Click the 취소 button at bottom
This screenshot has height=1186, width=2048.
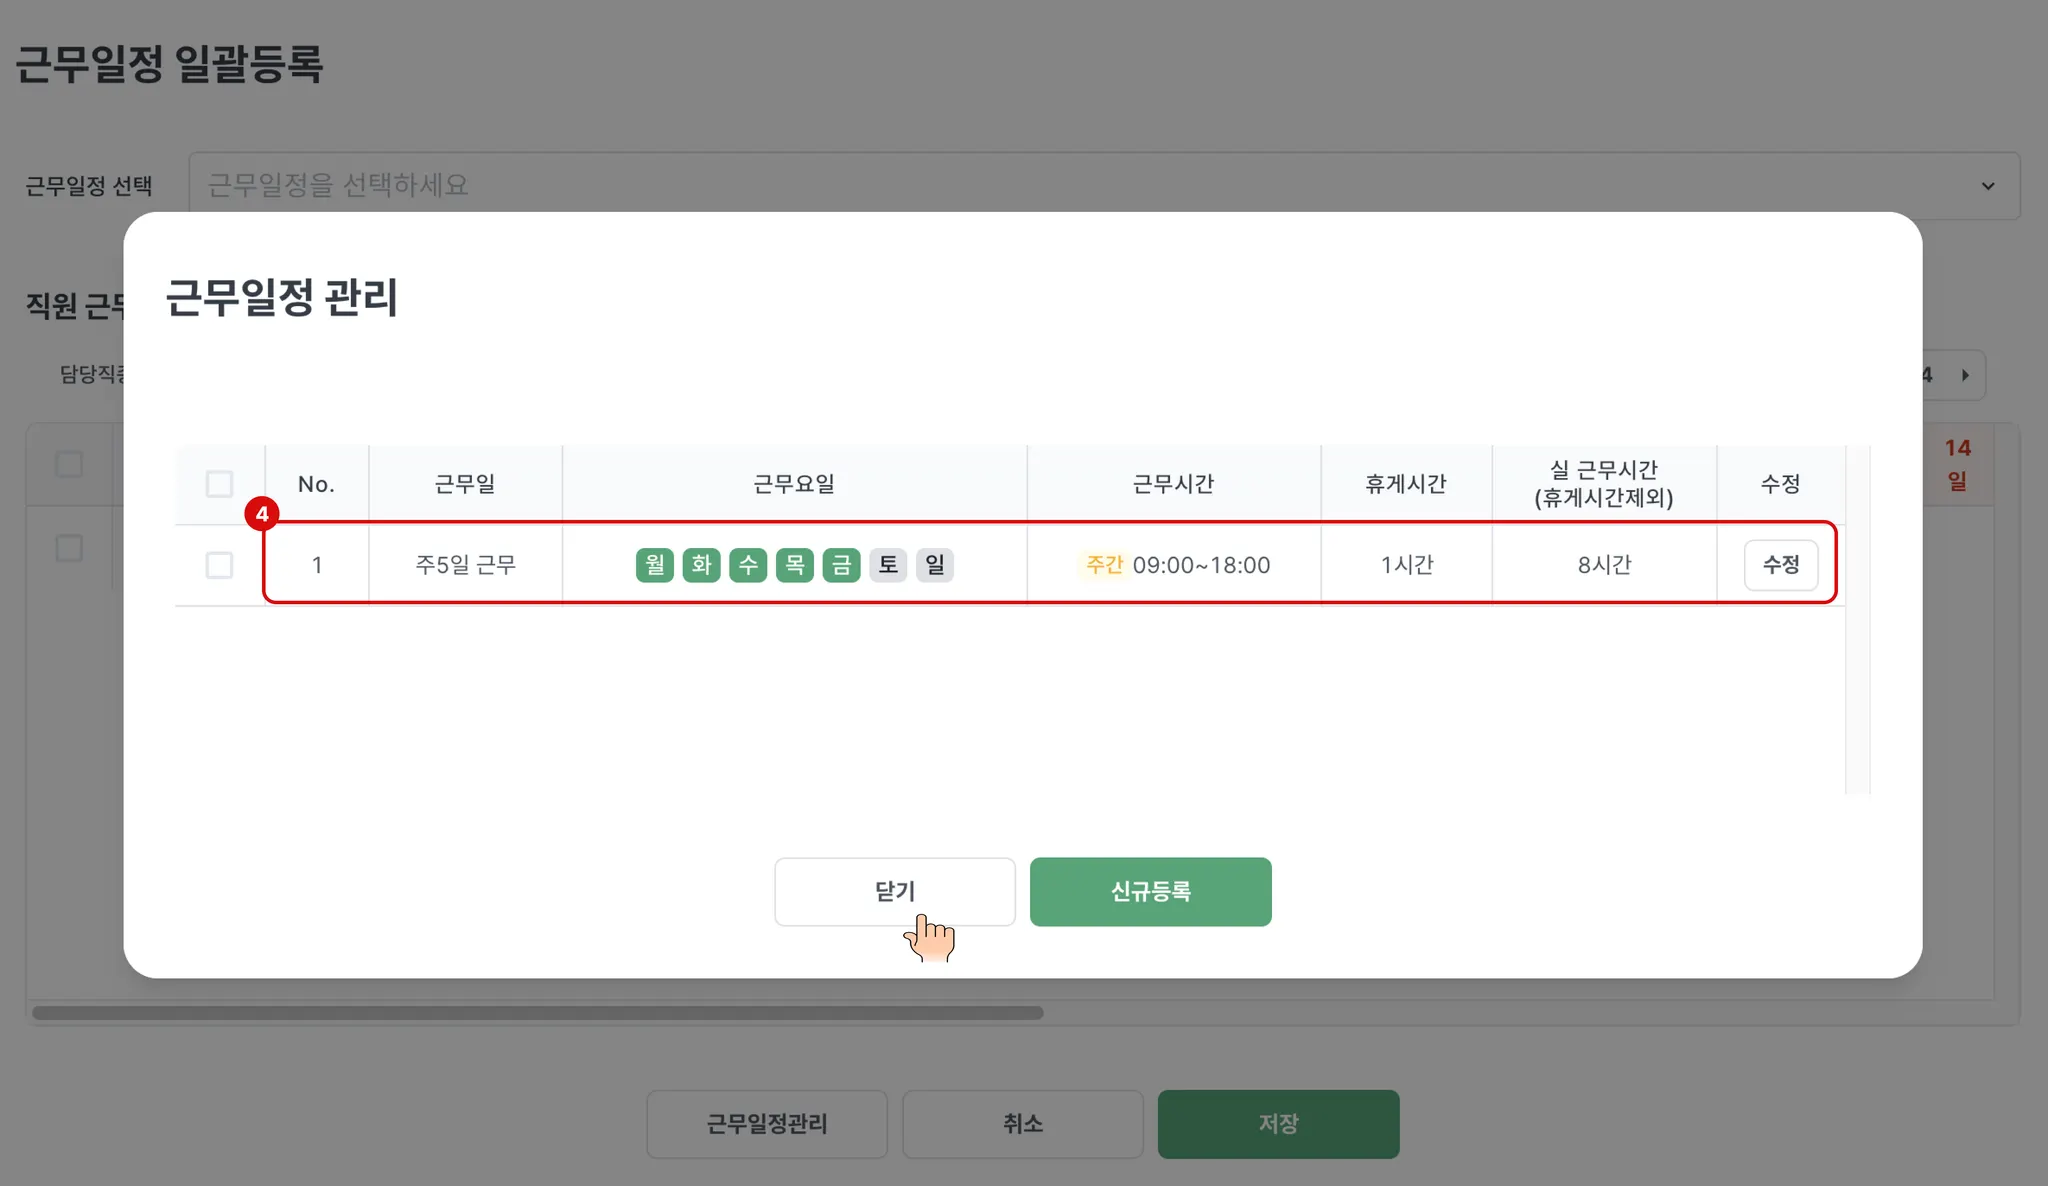point(1022,1124)
